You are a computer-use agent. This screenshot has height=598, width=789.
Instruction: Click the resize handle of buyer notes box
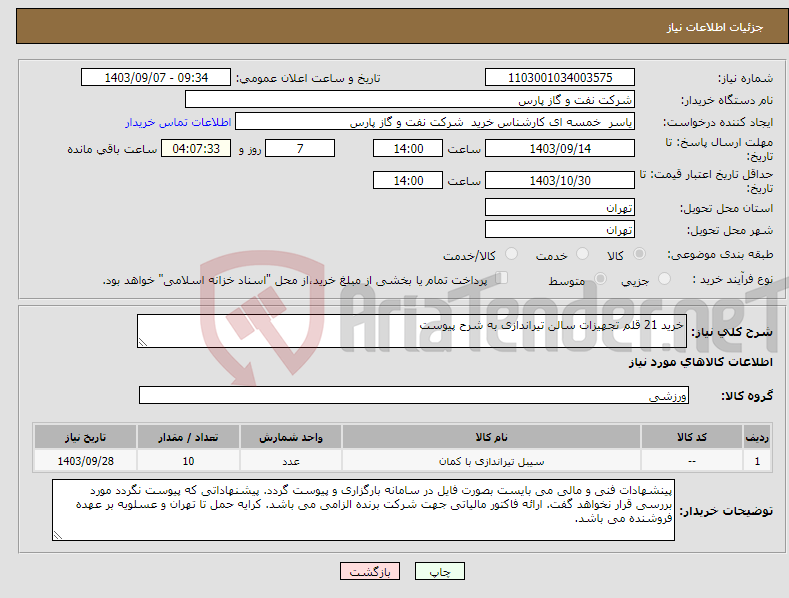point(58,536)
